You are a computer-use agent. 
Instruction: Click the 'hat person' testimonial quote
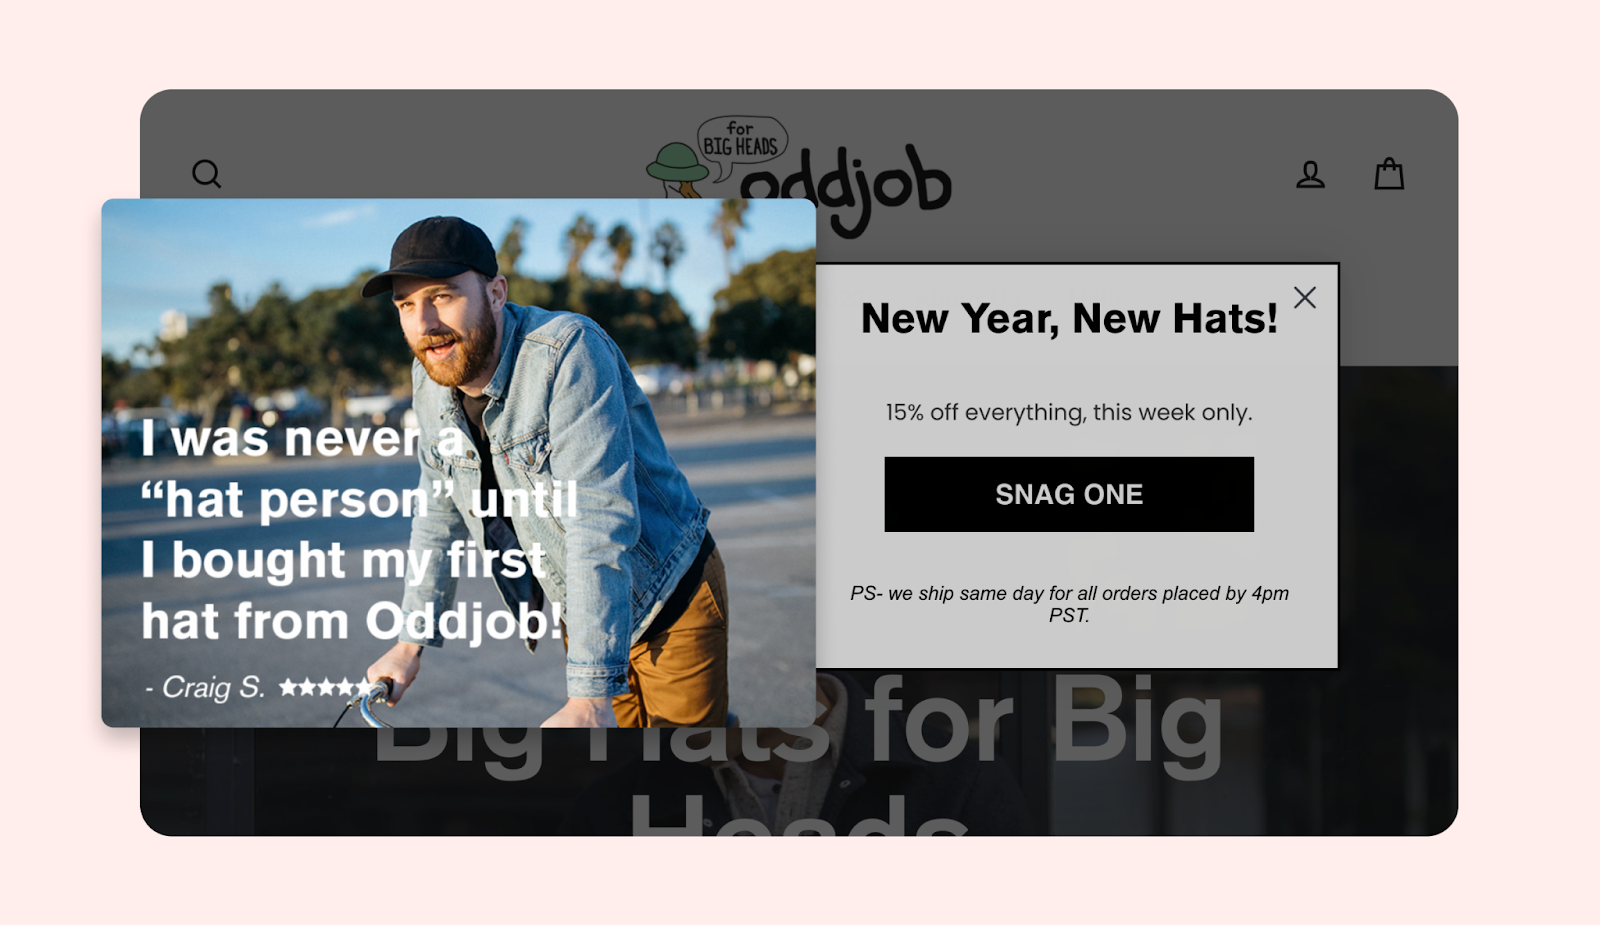click(x=359, y=530)
